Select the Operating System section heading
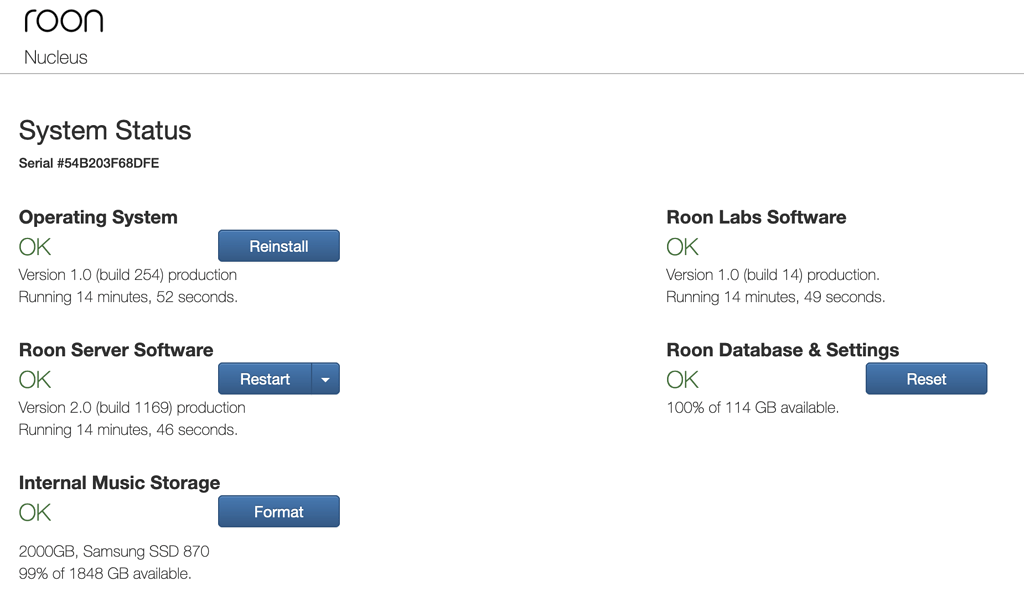 coord(97,217)
